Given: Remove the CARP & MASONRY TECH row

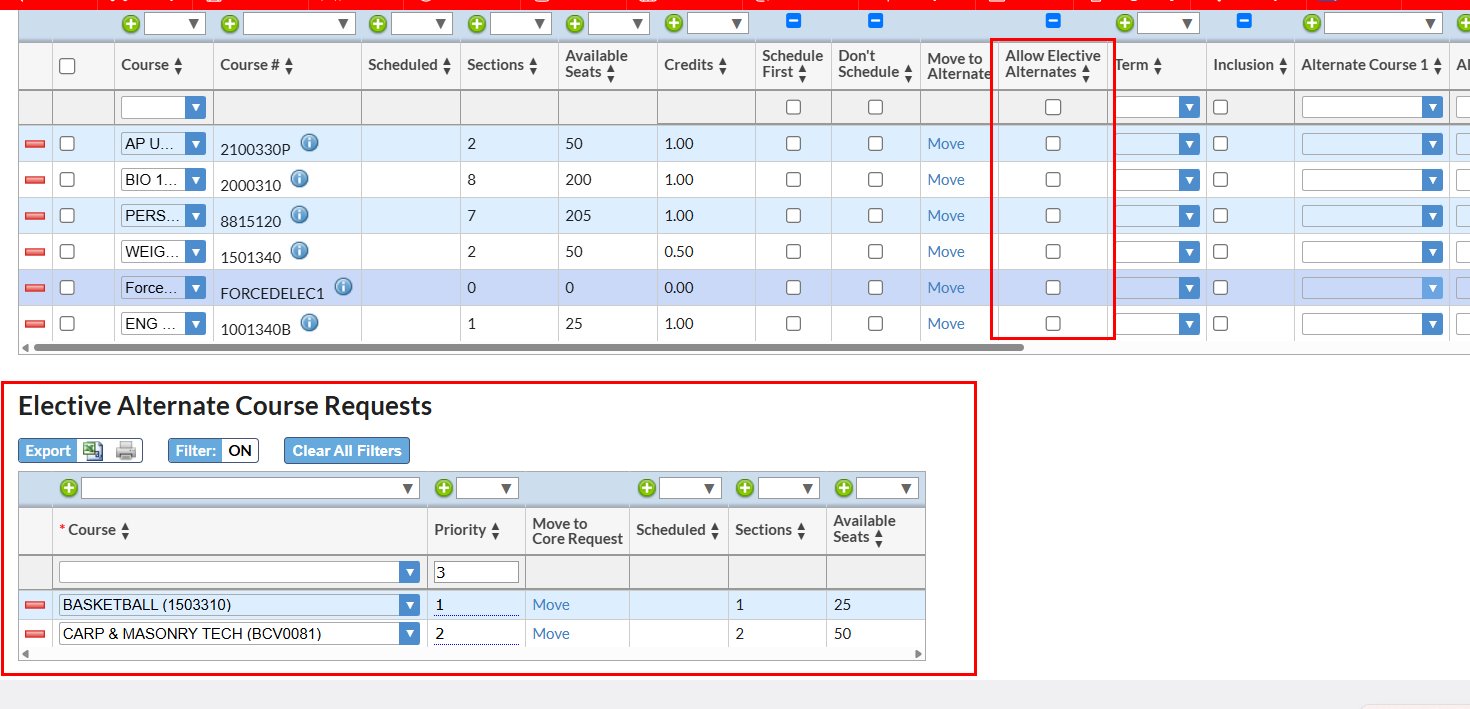Looking at the screenshot, I should point(35,634).
